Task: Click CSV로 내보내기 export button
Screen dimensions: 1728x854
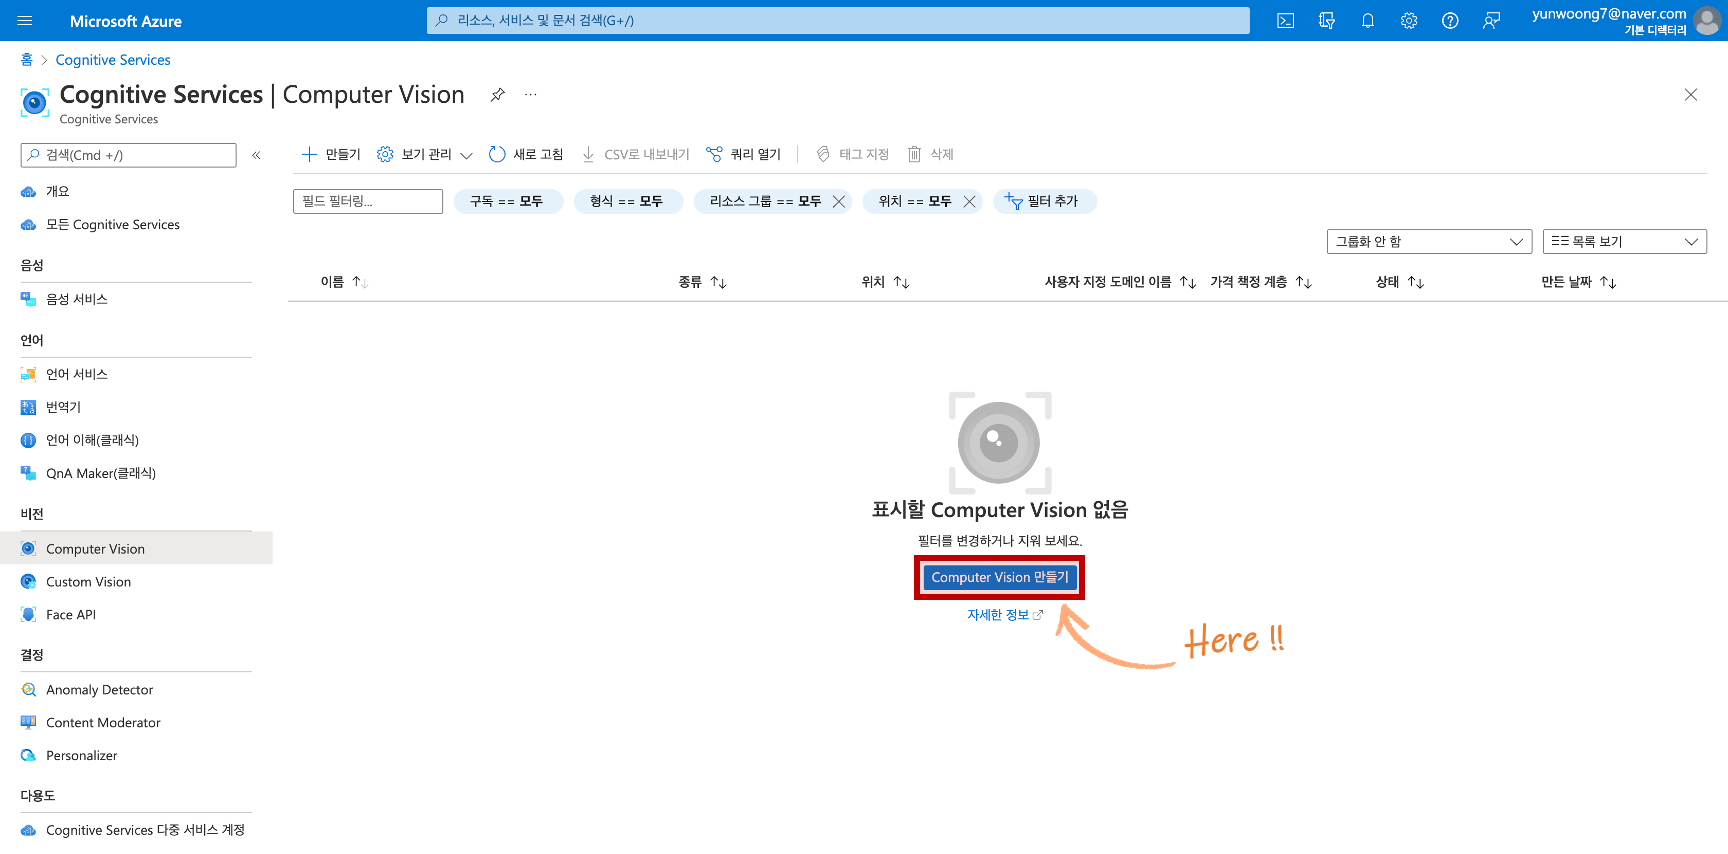Action: click(x=635, y=154)
